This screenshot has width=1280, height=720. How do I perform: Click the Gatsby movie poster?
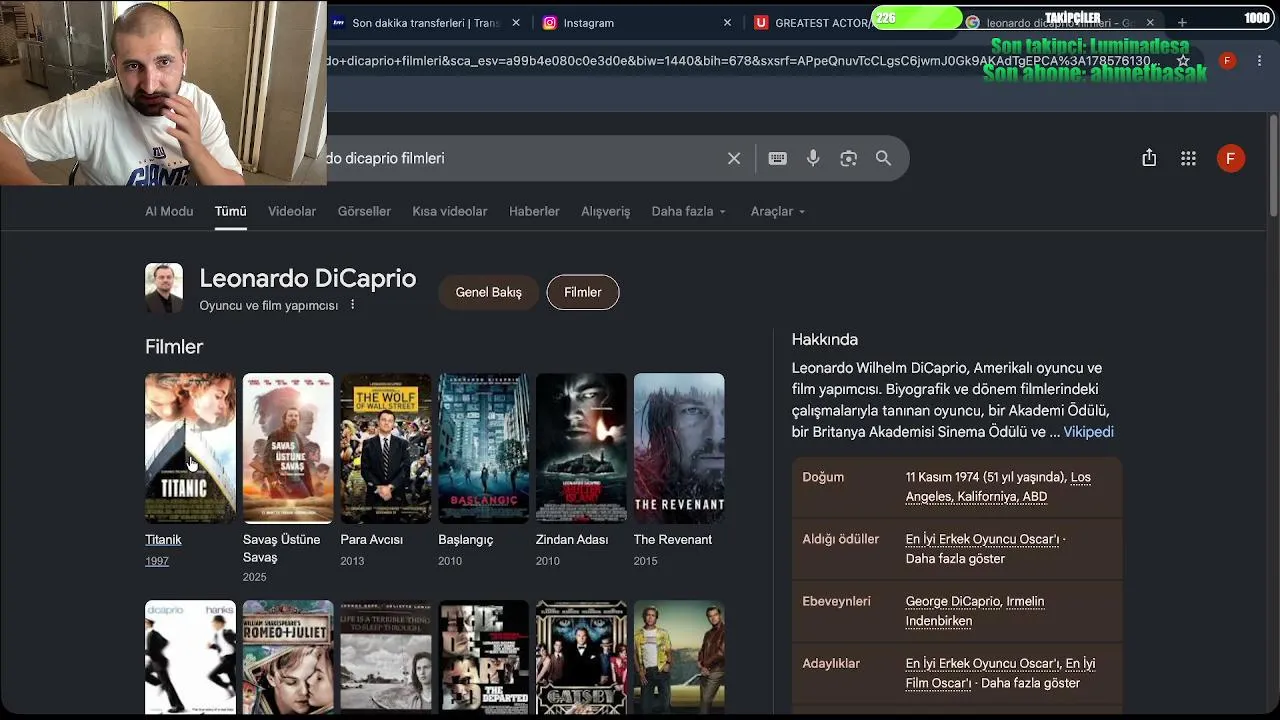coord(581,657)
